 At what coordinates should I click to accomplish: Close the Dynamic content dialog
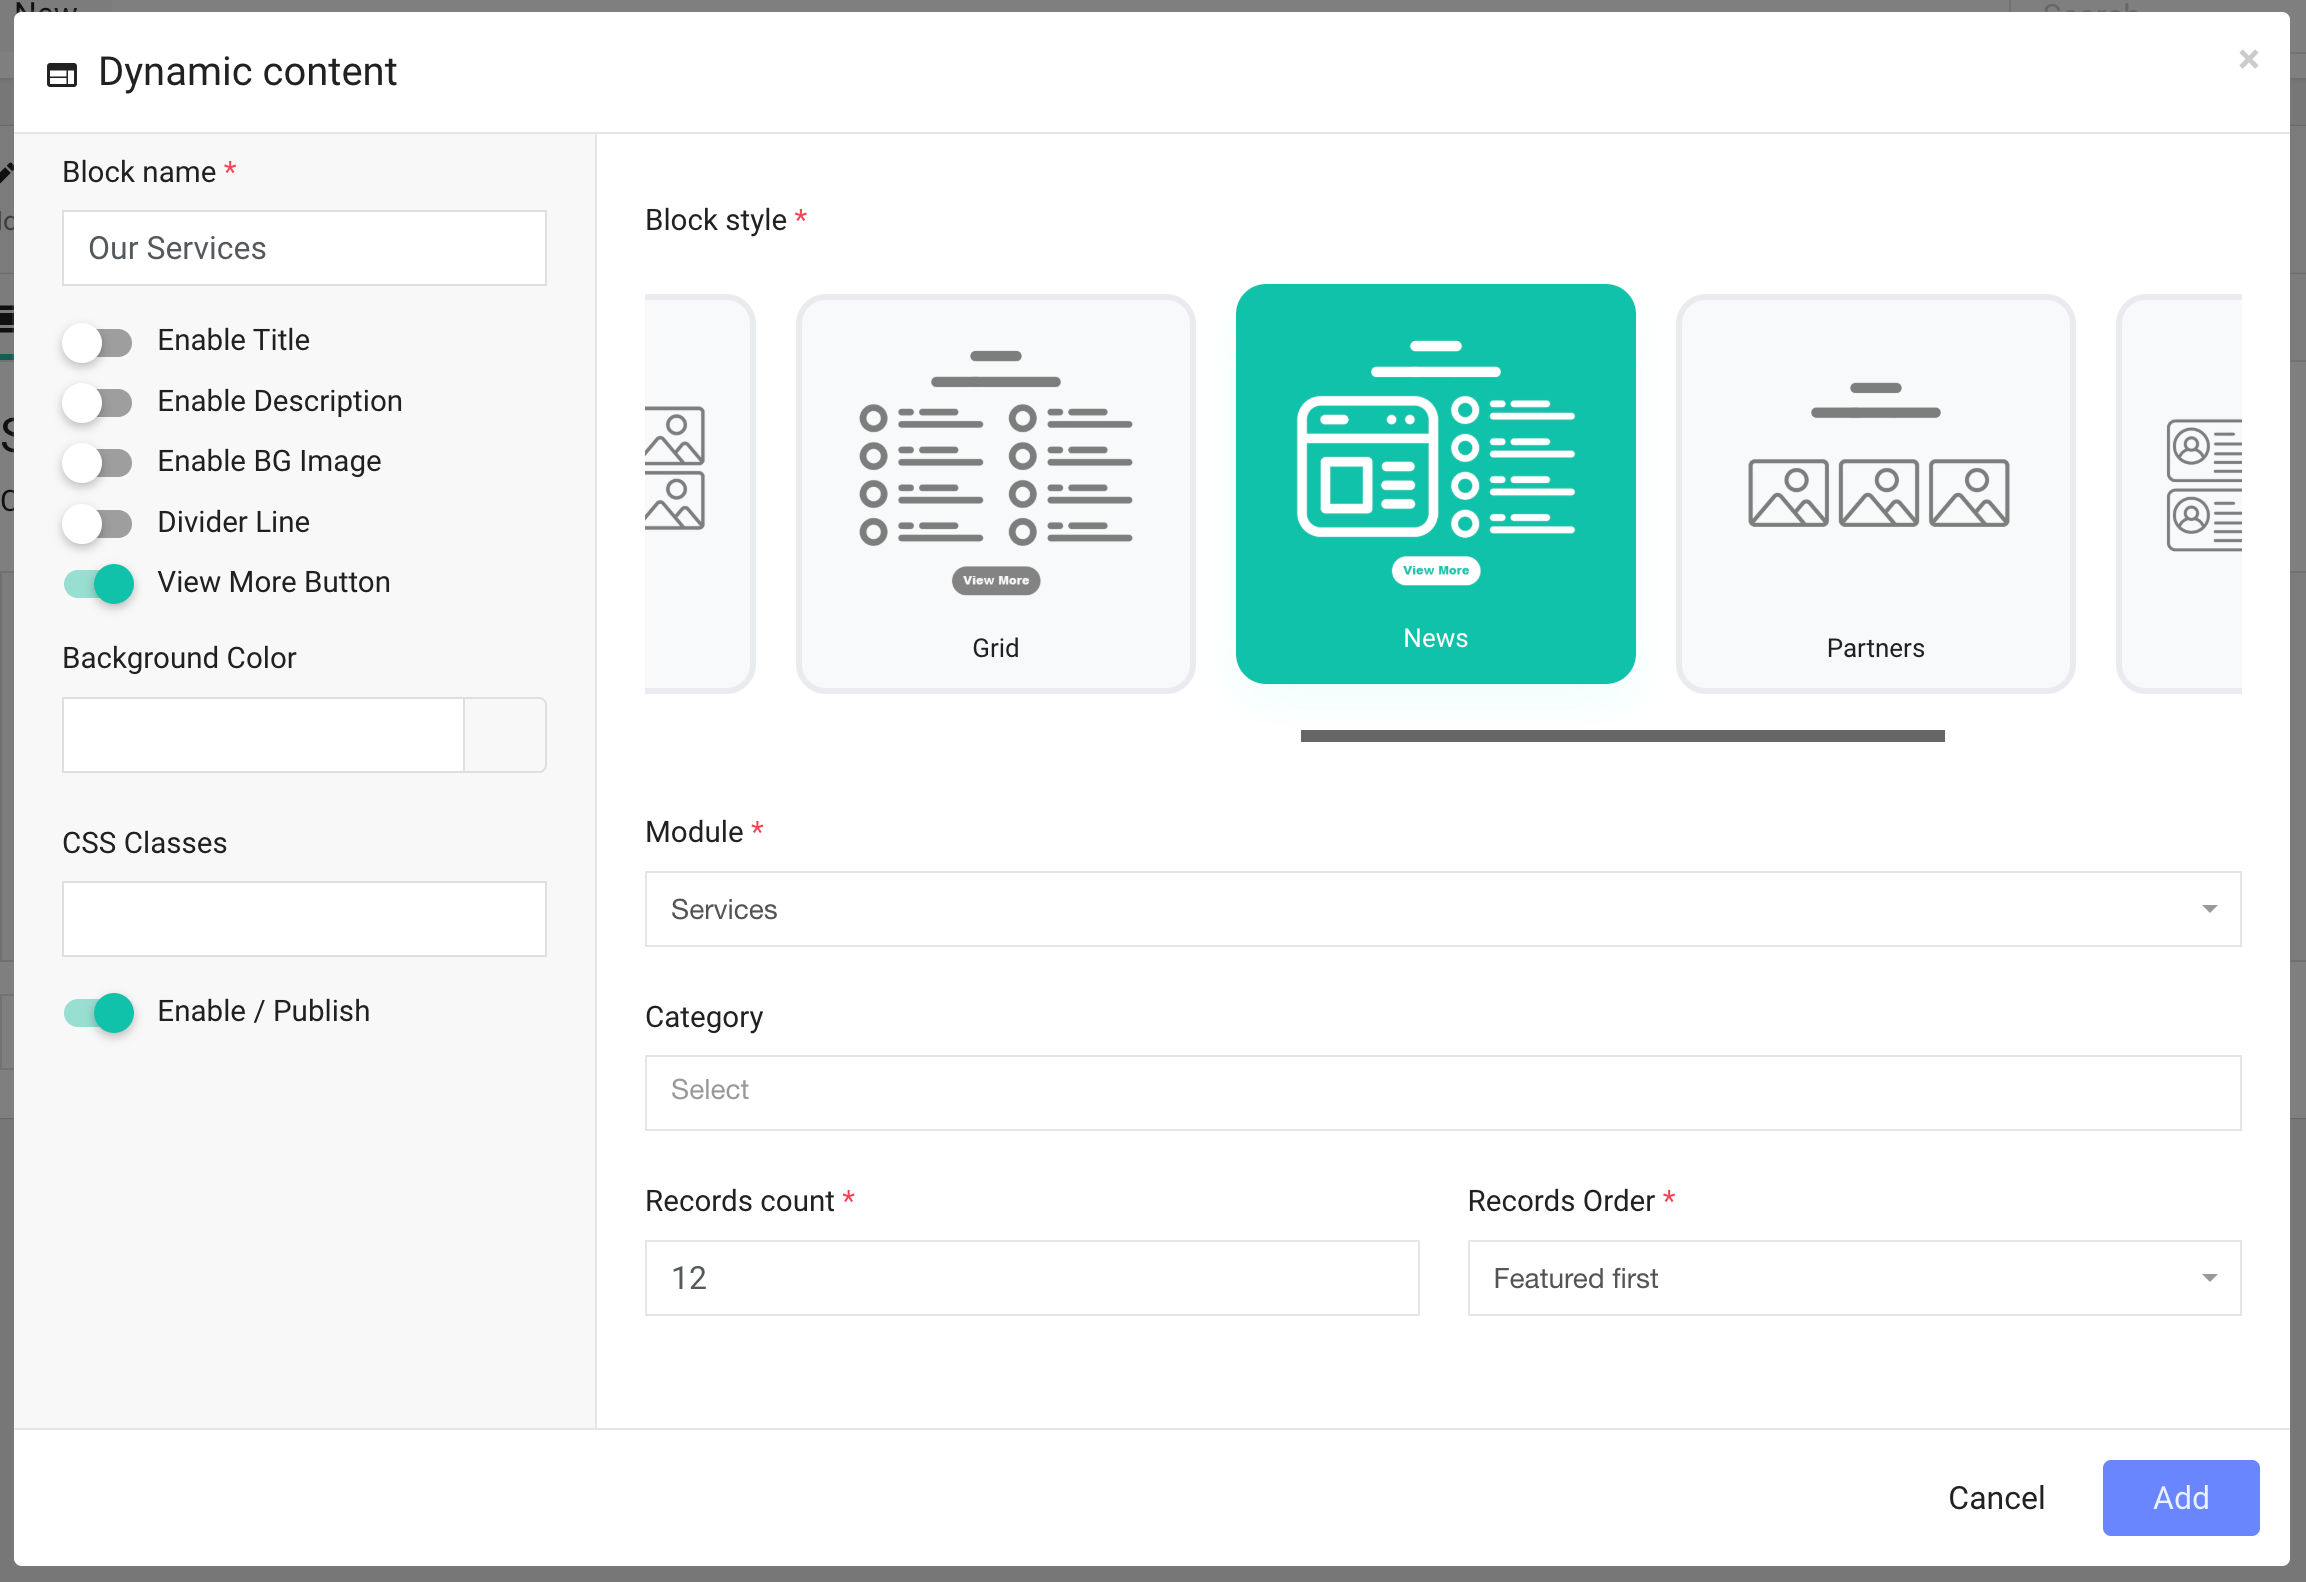tap(2248, 60)
